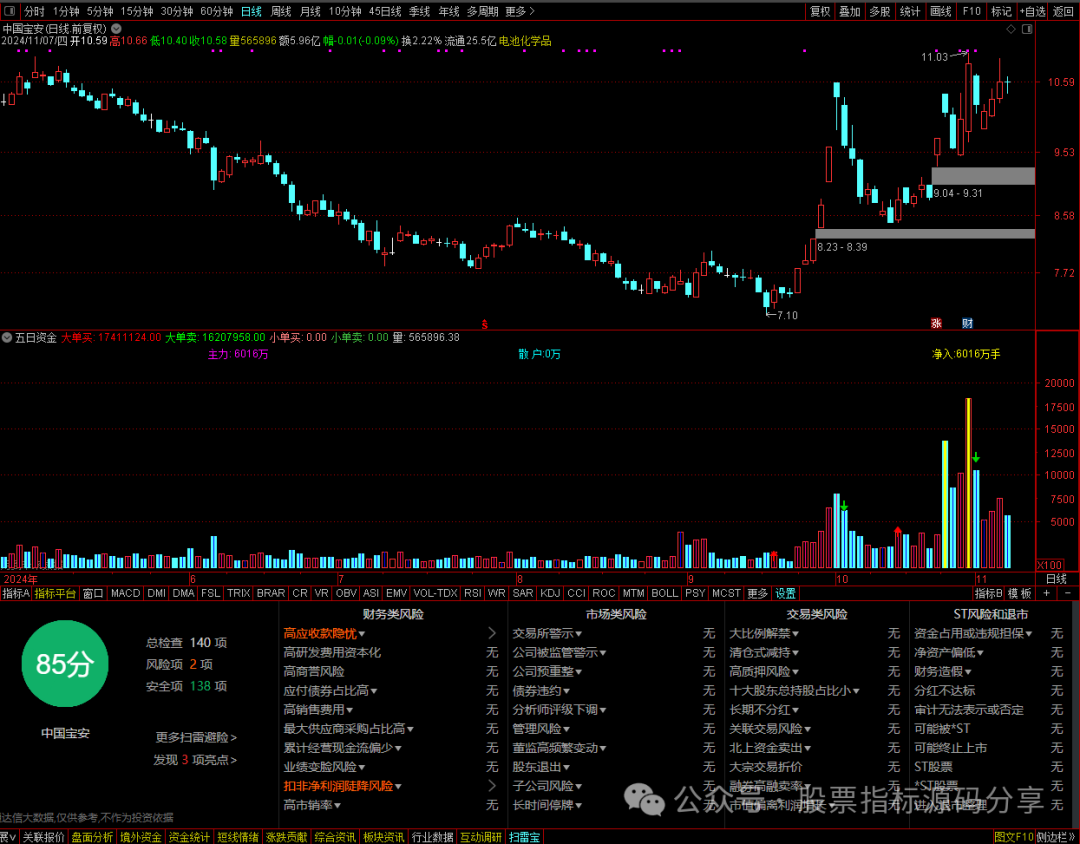This screenshot has width=1080, height=844.
Task: Click the plus zoom button beside 模板
Action: click(1047, 593)
